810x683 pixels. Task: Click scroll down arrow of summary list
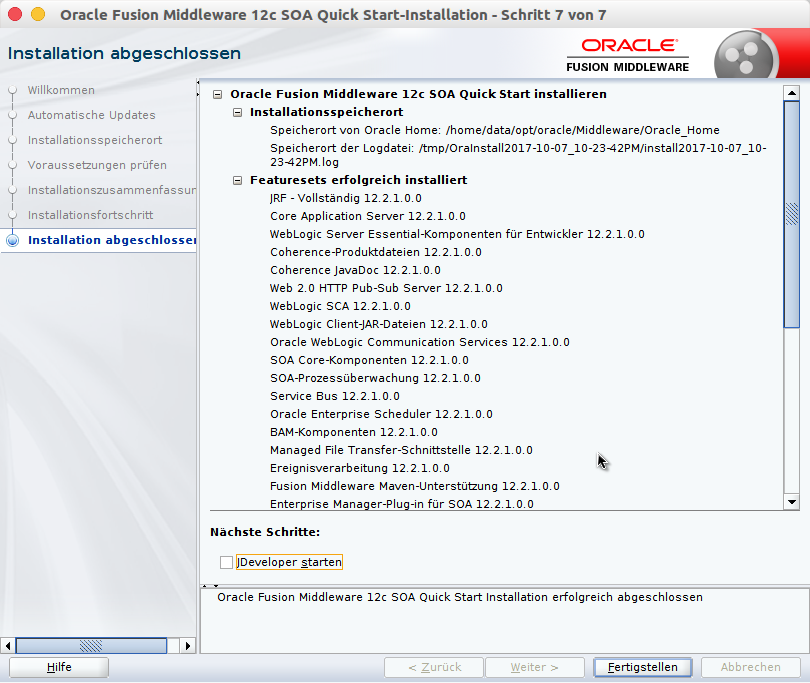coord(791,502)
